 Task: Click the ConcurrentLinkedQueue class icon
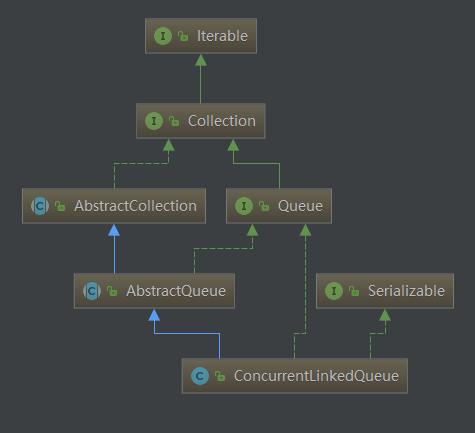[200, 376]
